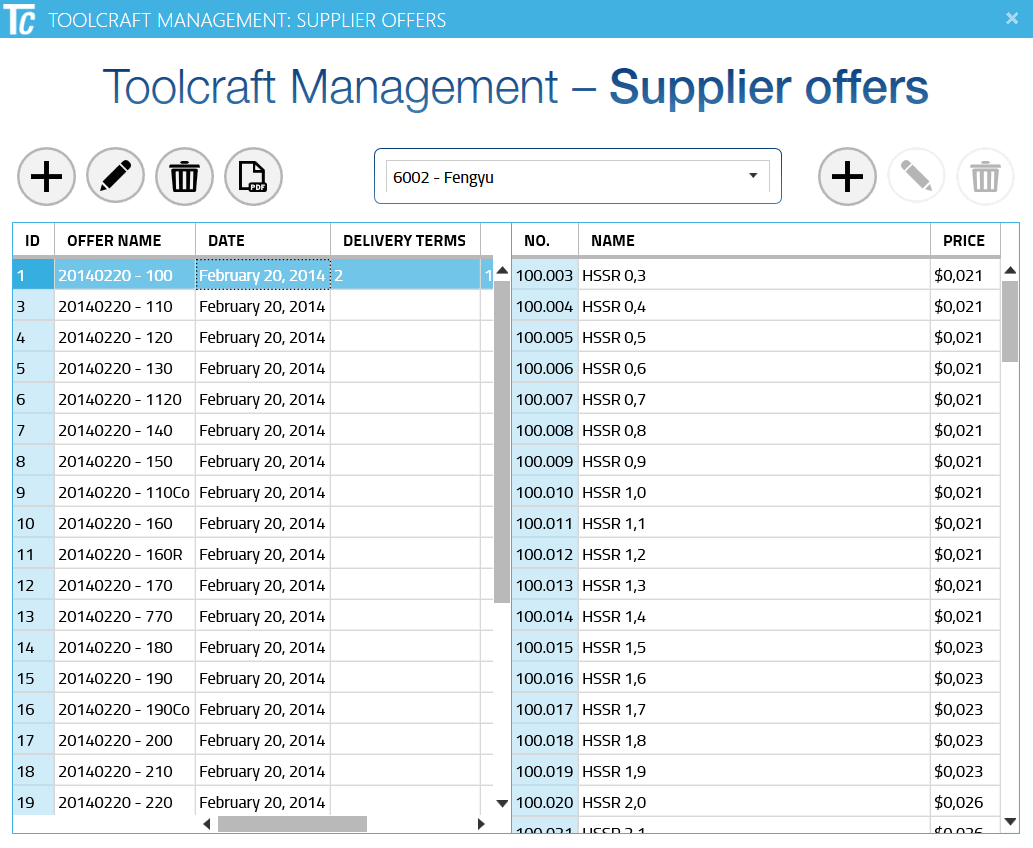Export offer using the PDF icon

point(254,177)
